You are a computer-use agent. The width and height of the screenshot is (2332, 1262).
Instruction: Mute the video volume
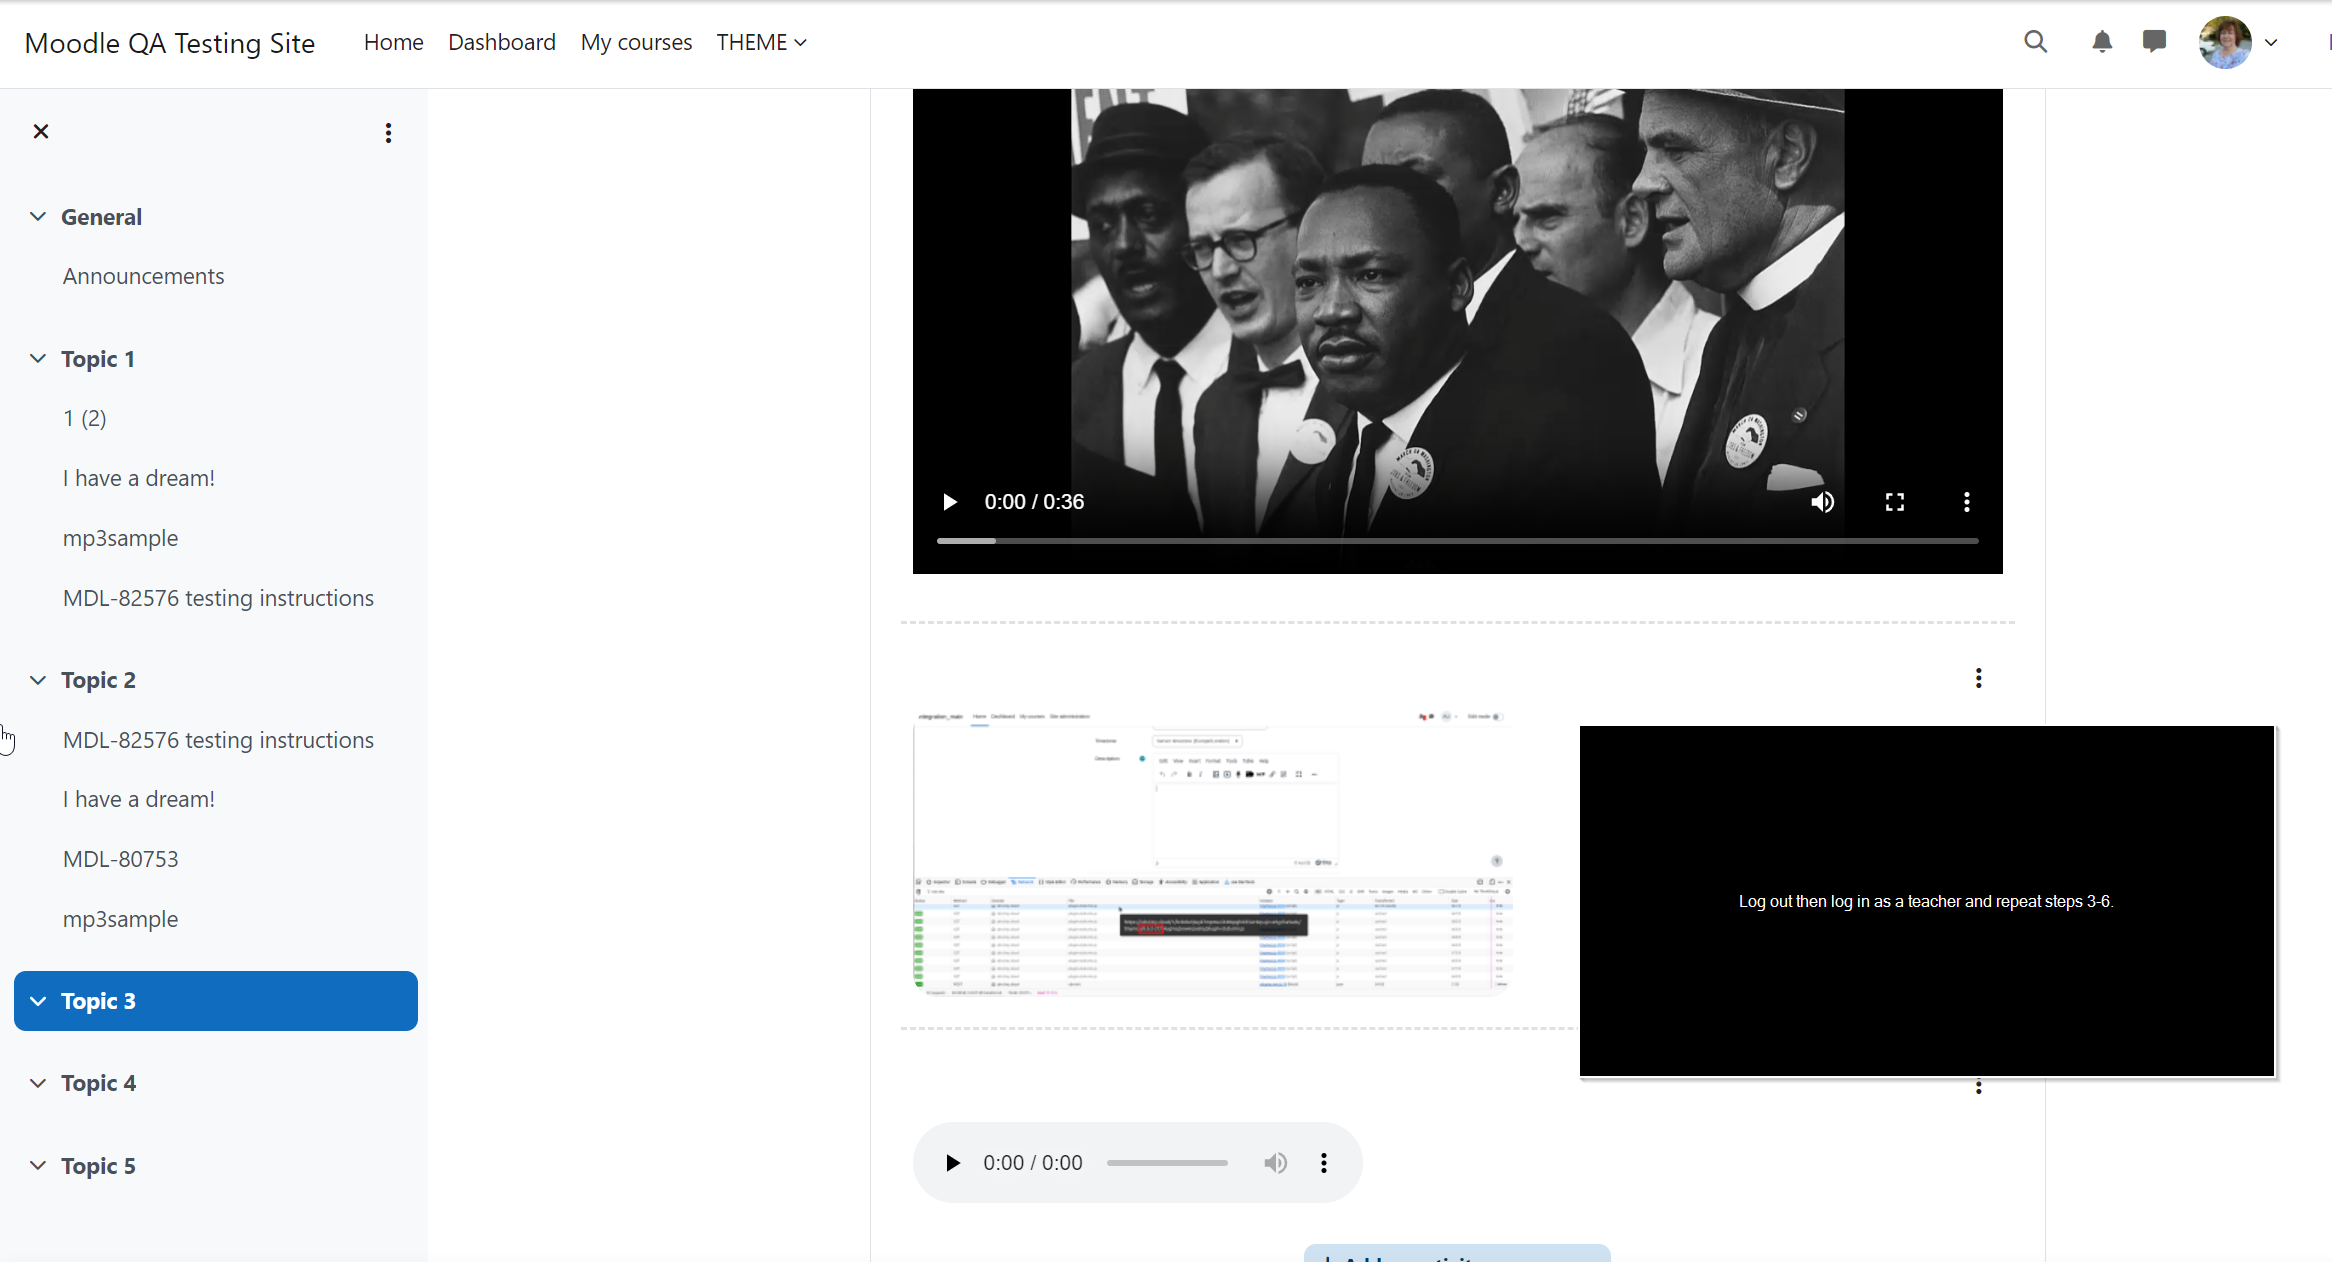tap(1822, 502)
